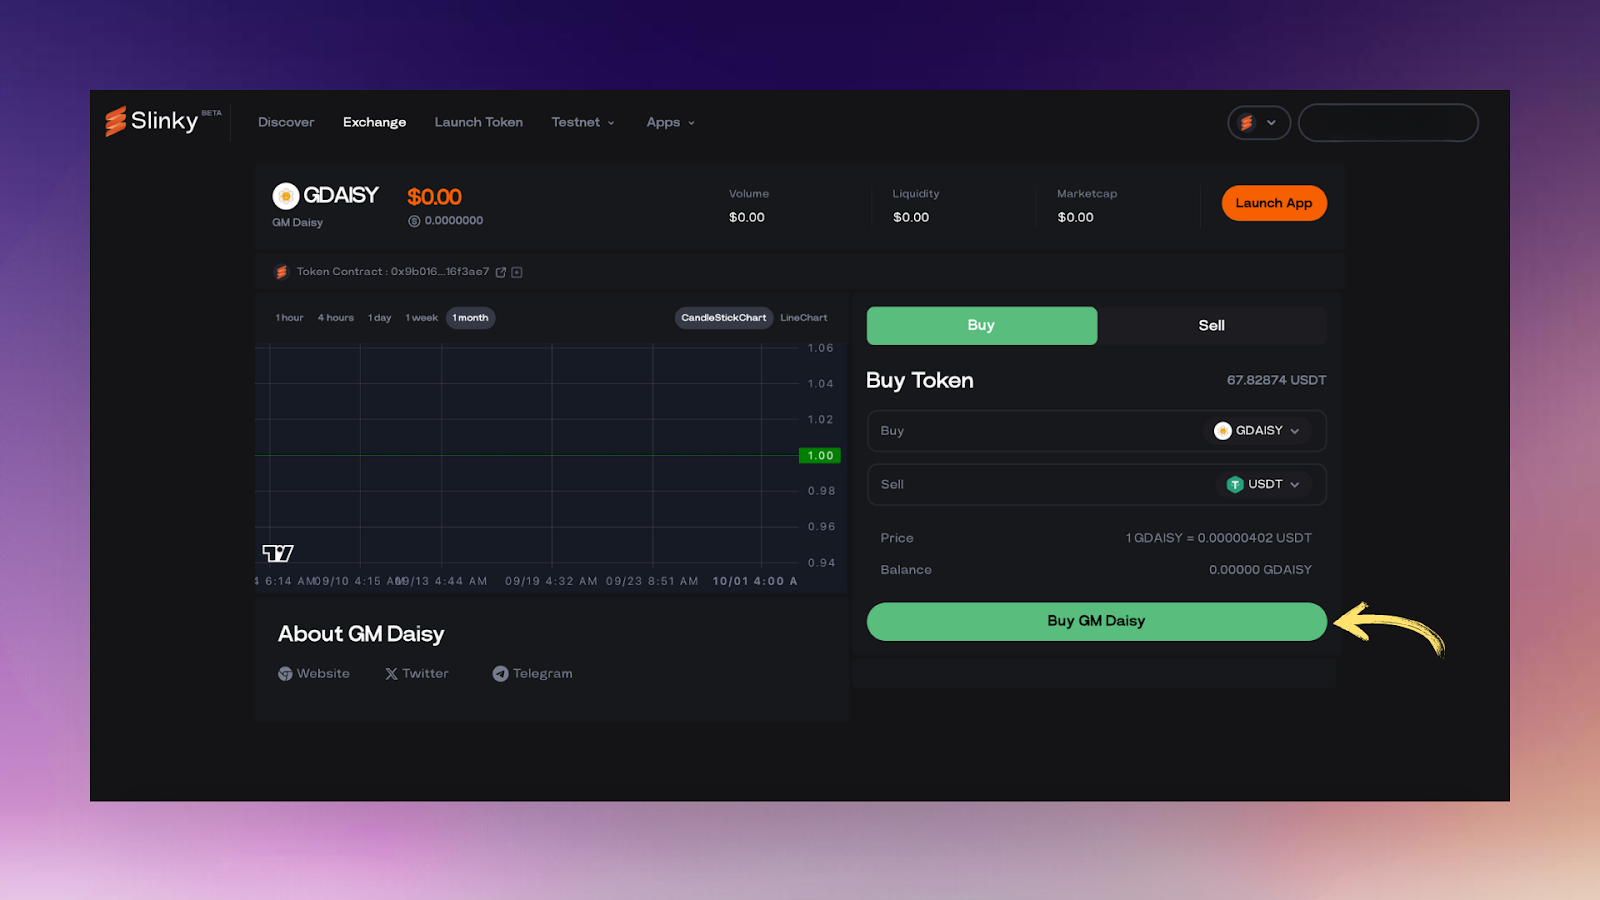This screenshot has height=900, width=1600.
Task: Click the coin icon beside 0.0000000
Action: 414,221
